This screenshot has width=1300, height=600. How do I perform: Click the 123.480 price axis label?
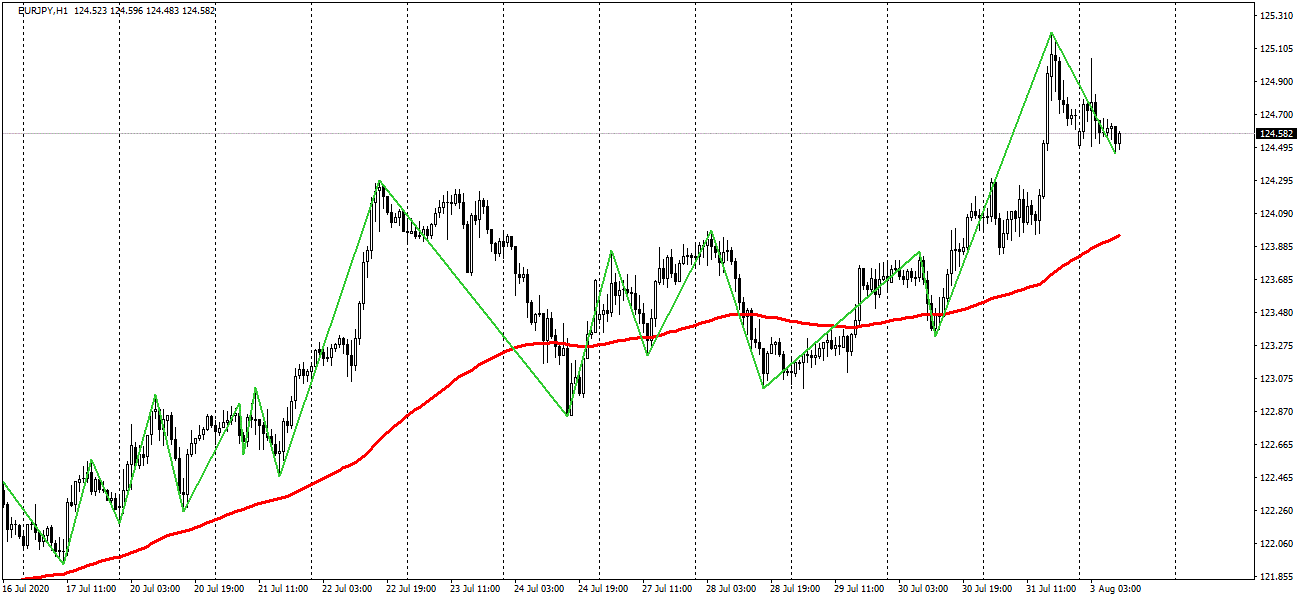click(x=1277, y=313)
